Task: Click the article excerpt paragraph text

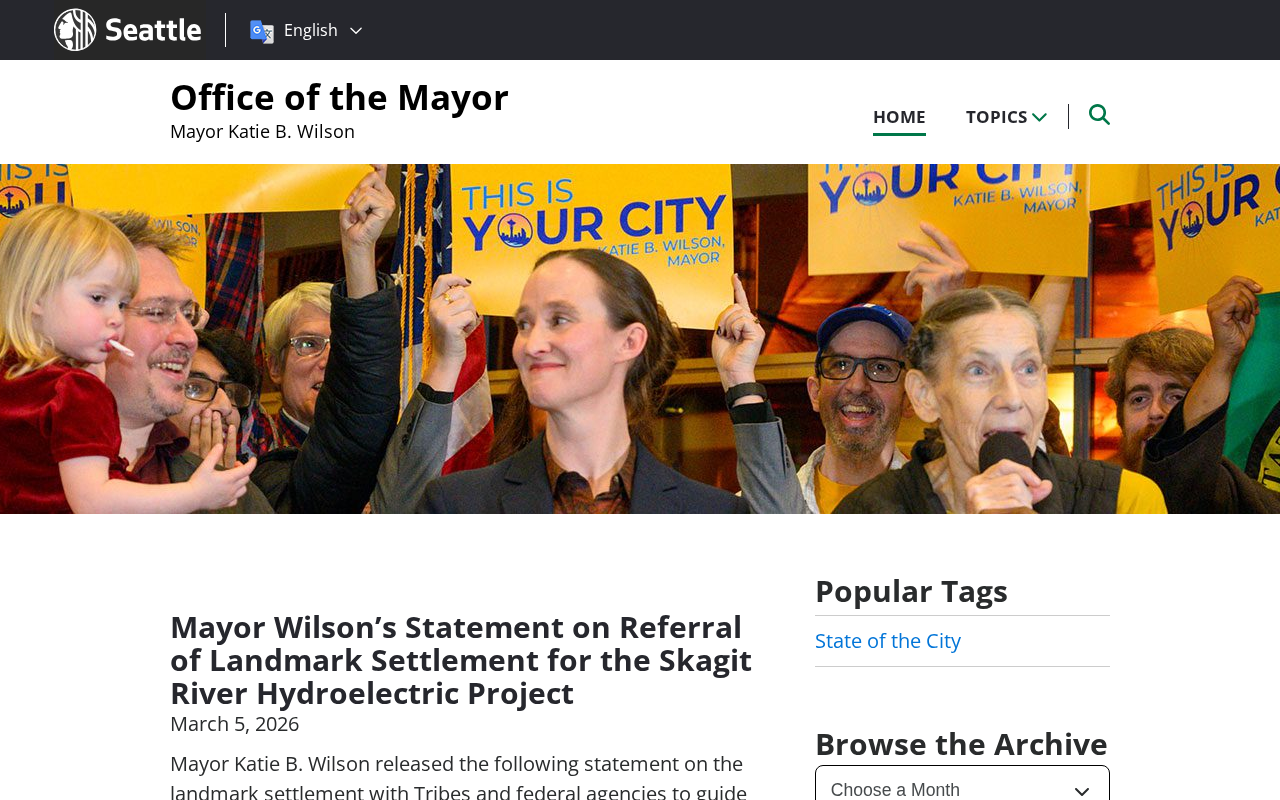Action: pyautogui.click(x=458, y=776)
